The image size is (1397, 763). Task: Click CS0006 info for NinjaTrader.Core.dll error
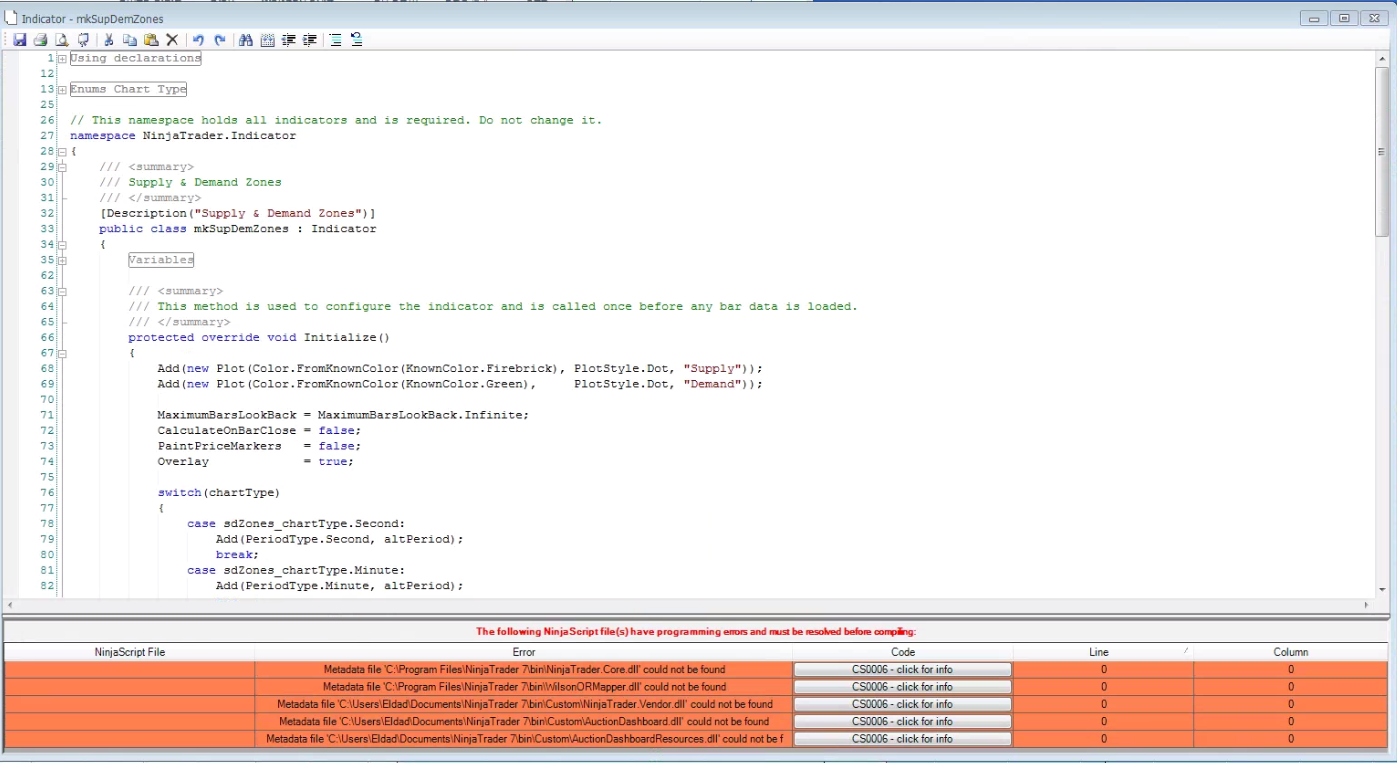(902, 670)
